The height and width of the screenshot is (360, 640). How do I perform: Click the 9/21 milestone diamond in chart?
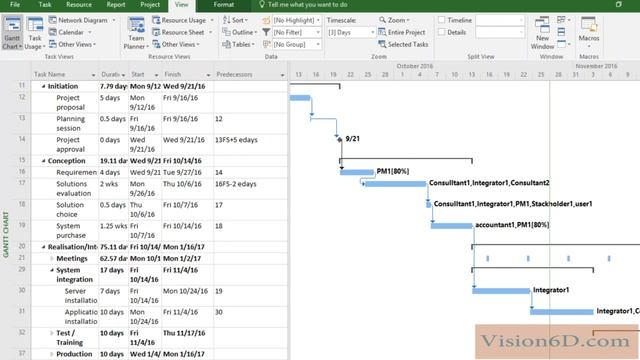tap(340, 140)
